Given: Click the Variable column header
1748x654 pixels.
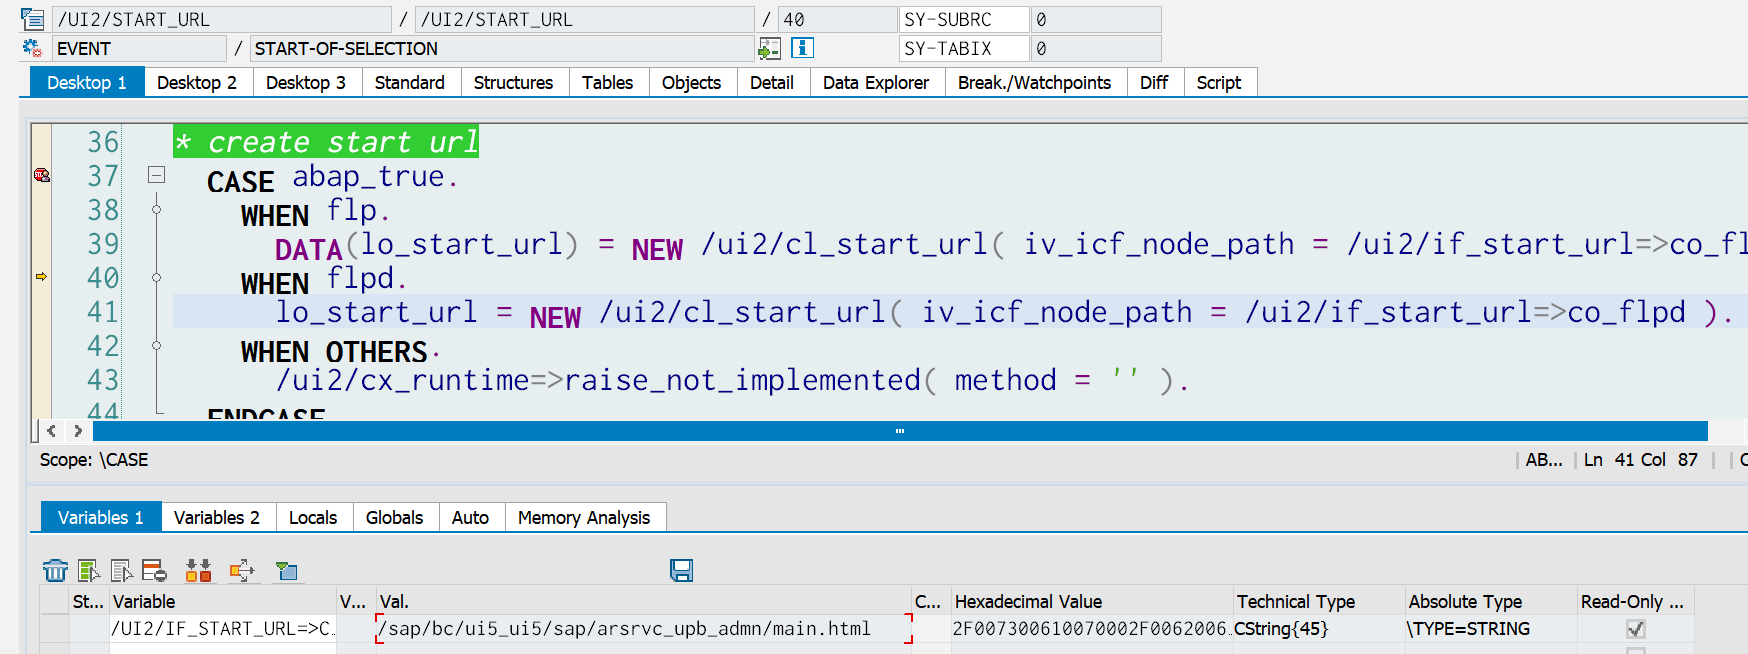Looking at the screenshot, I should click(x=222, y=601).
